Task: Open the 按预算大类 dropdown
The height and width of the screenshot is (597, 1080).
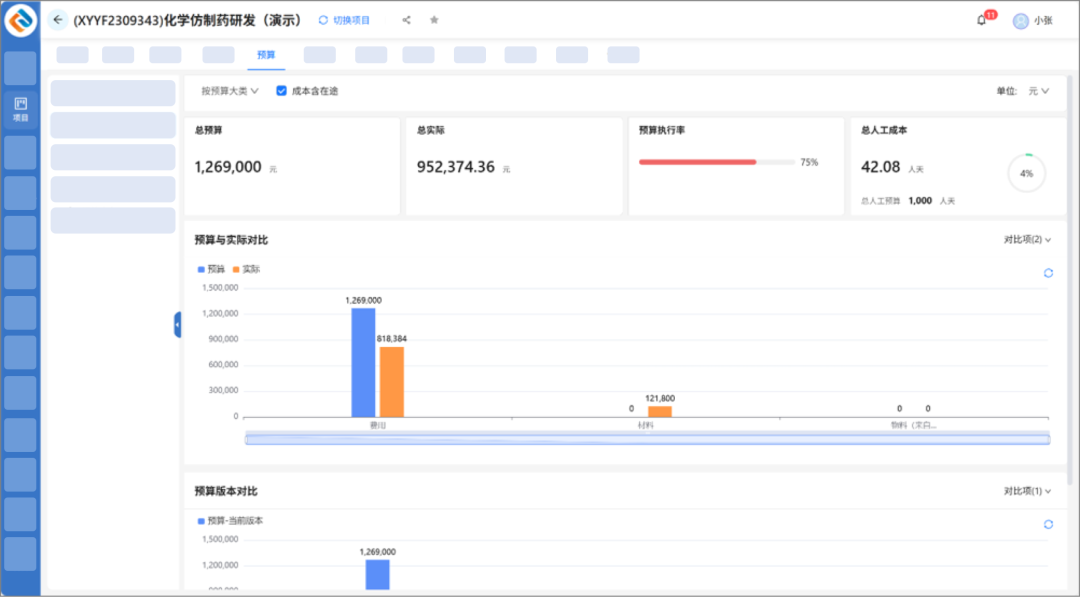Action: (229, 91)
